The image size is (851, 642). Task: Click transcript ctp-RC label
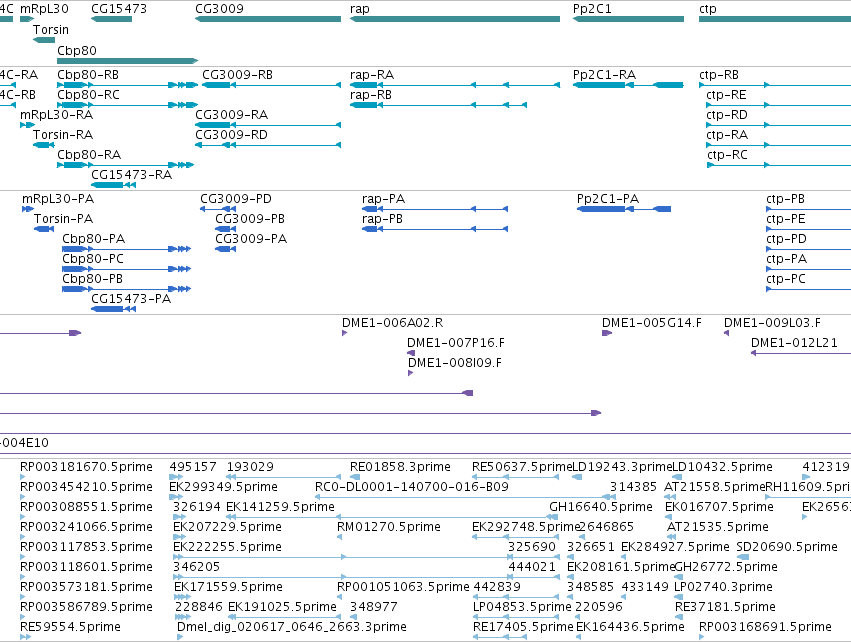[727, 155]
